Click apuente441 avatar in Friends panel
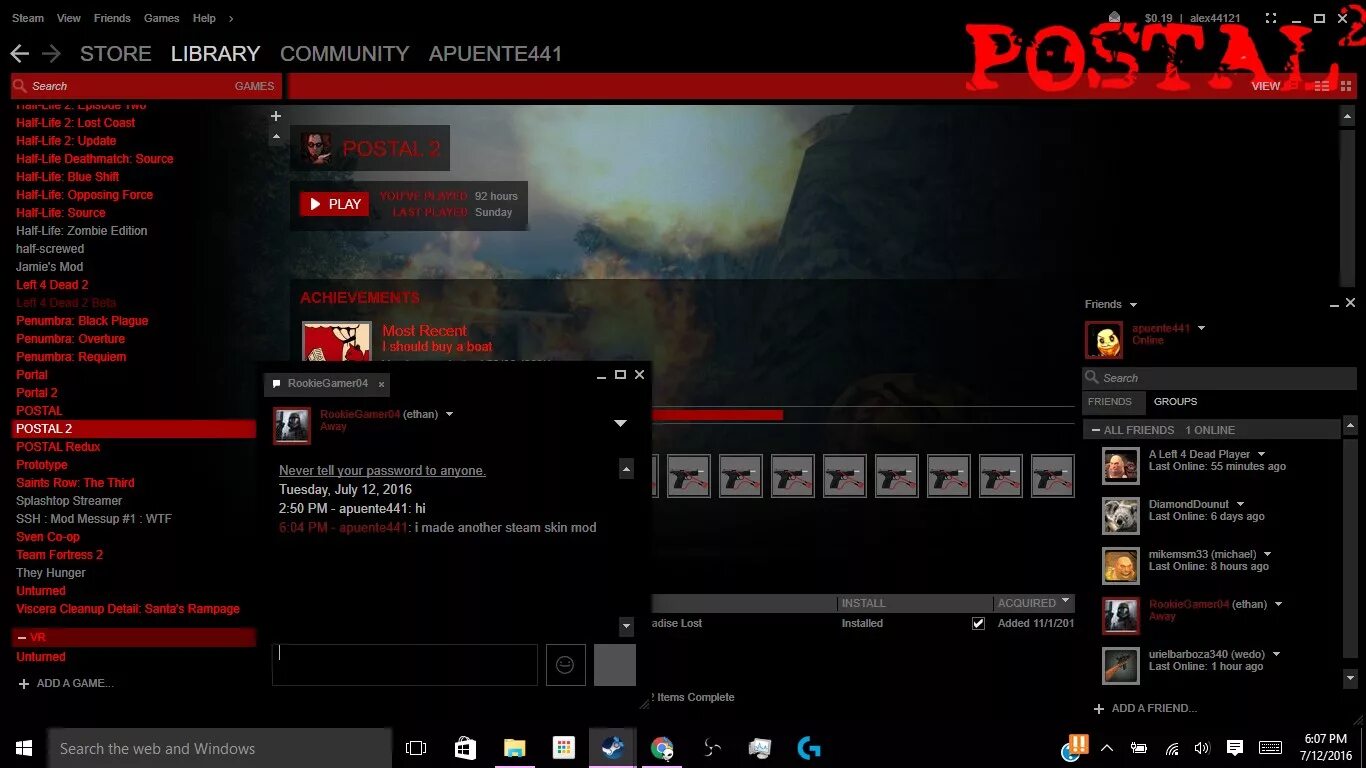1366x768 pixels. (x=1104, y=340)
